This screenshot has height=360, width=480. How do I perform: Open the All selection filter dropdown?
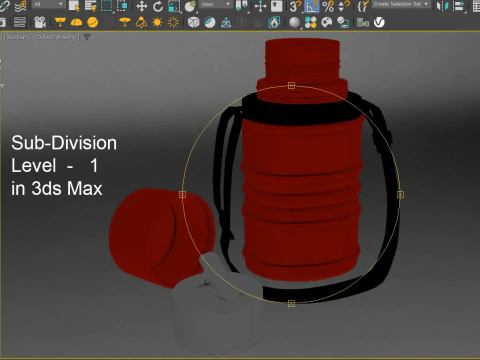48,4
